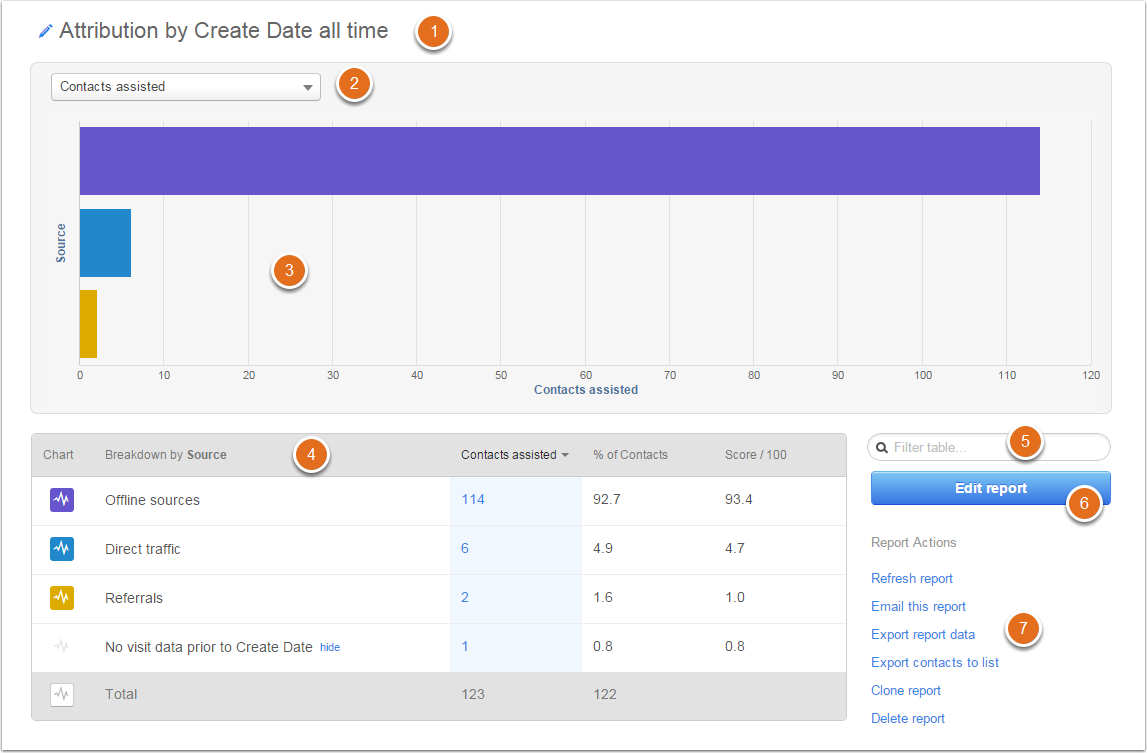This screenshot has width=1147, height=753.
Task: Click Export contacts to list link
Action: point(935,662)
